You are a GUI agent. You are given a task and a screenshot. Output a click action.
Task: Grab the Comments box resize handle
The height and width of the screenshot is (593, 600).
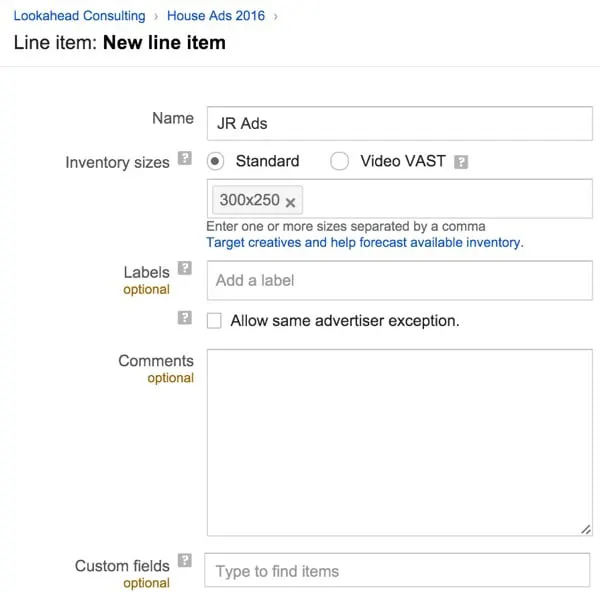(x=586, y=530)
